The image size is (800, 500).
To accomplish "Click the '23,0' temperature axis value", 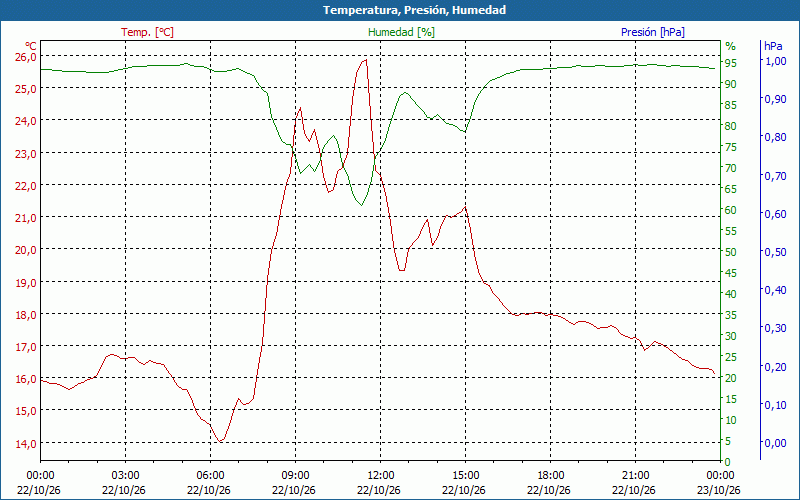I will pos(27,154).
